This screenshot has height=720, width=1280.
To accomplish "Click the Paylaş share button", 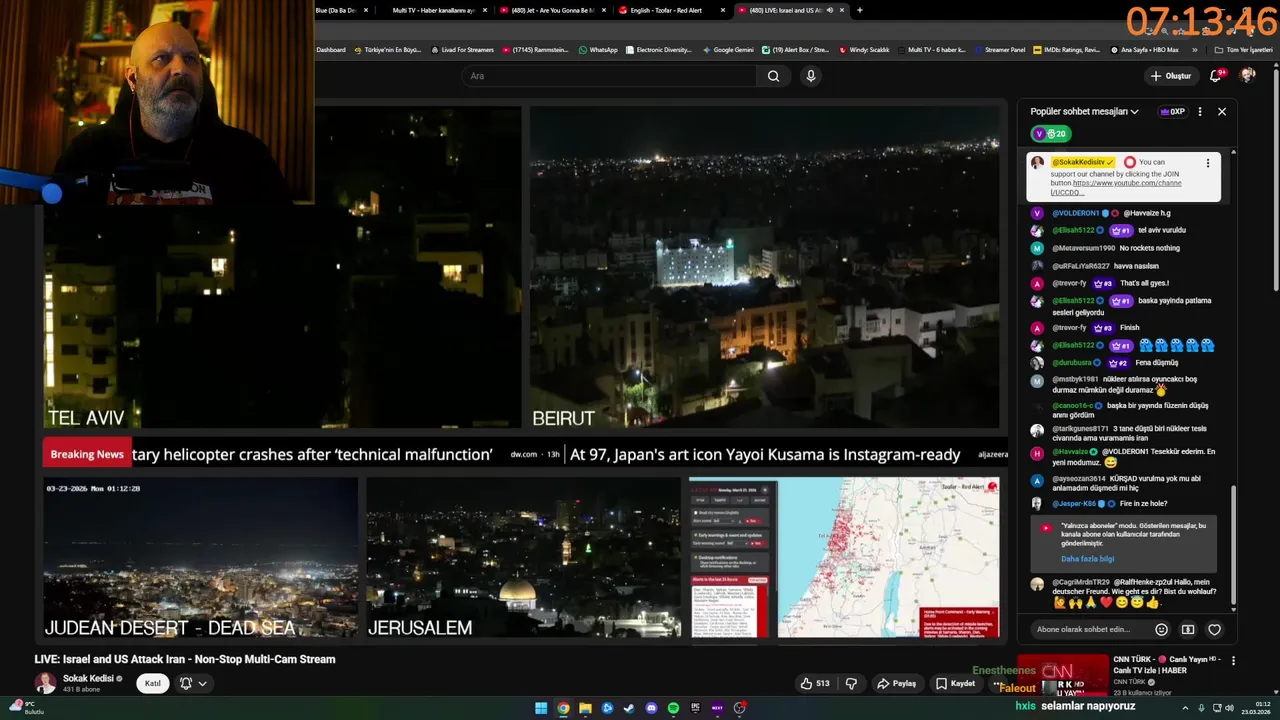I will point(897,684).
